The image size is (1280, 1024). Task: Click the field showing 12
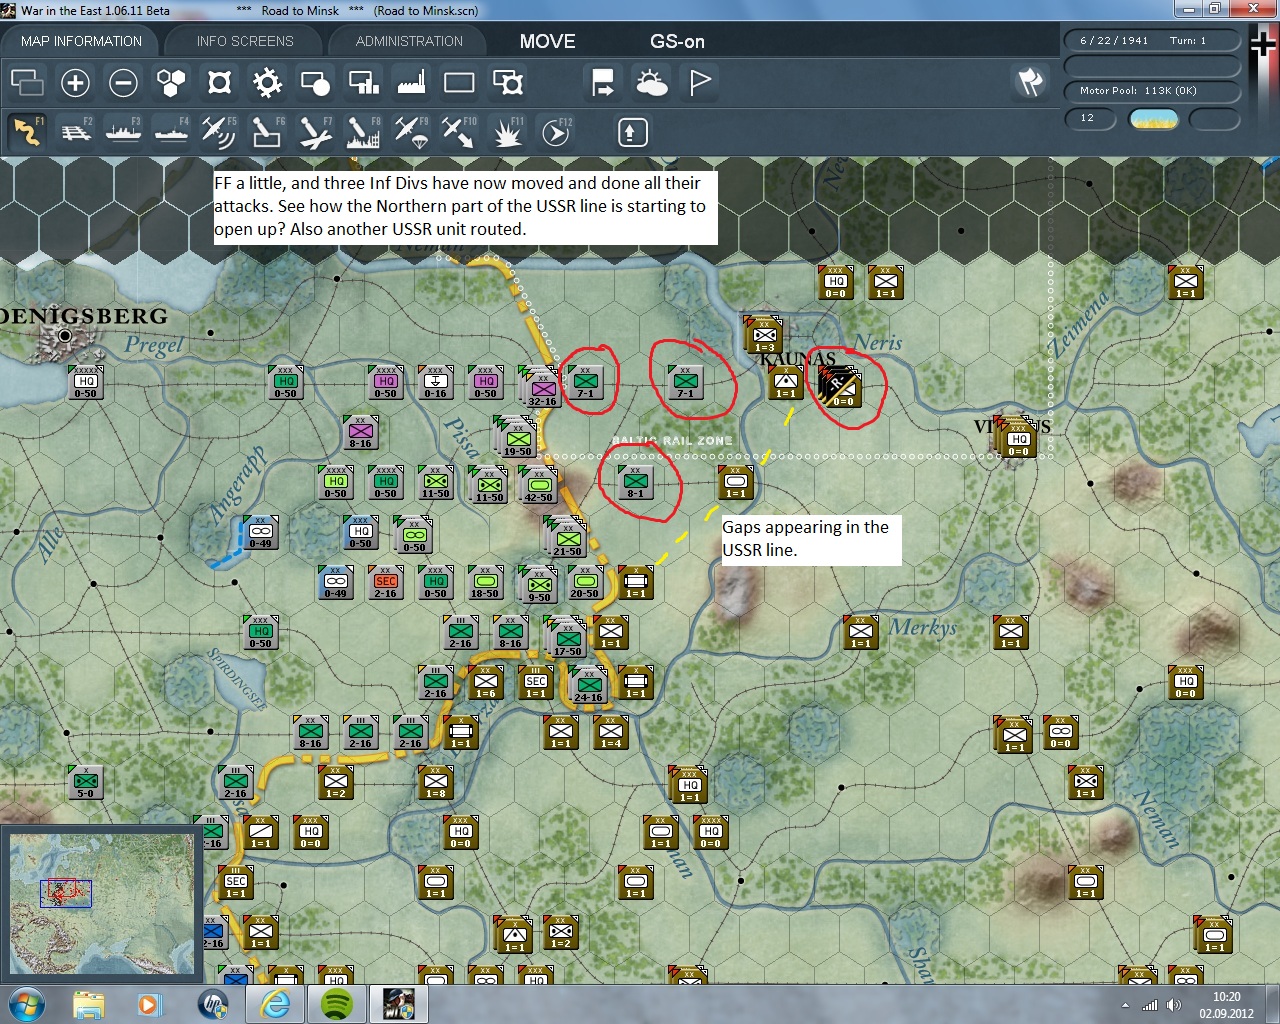pos(1091,119)
